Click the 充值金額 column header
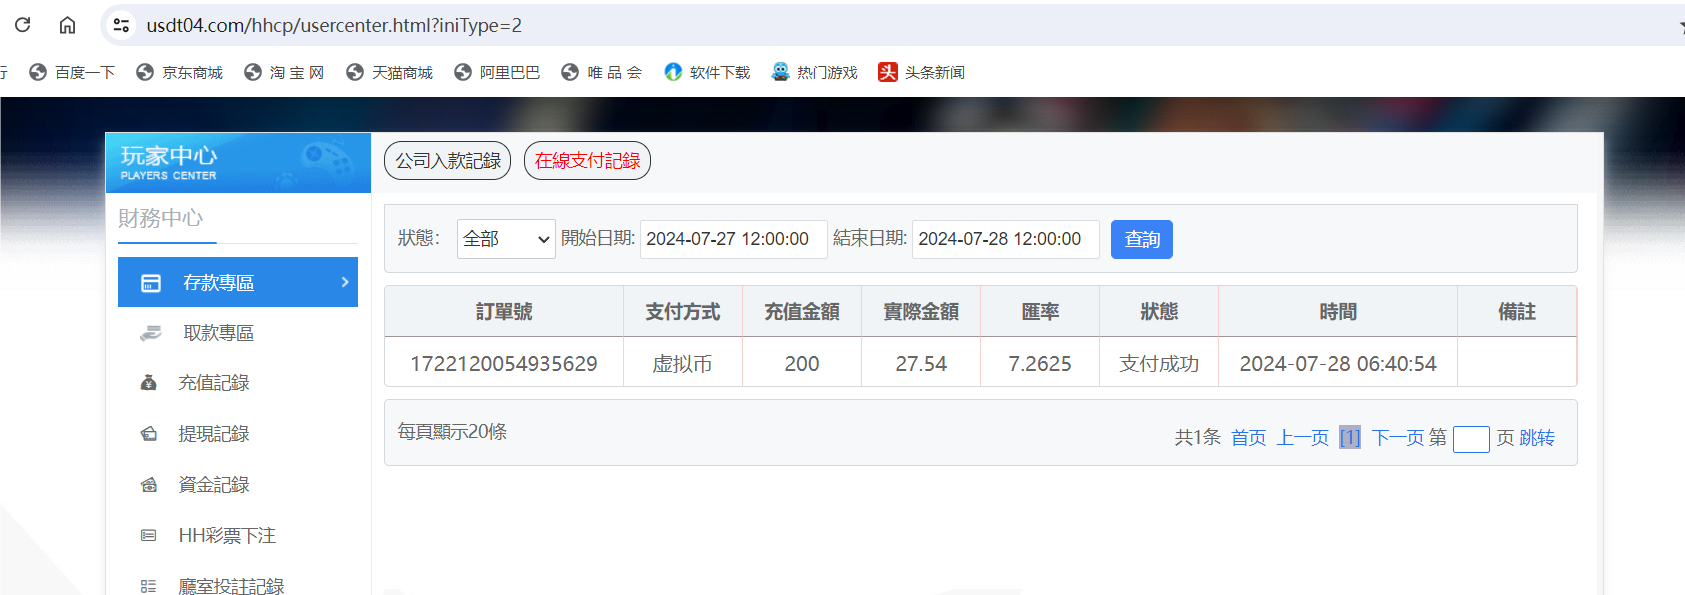1685x595 pixels. [x=802, y=312]
